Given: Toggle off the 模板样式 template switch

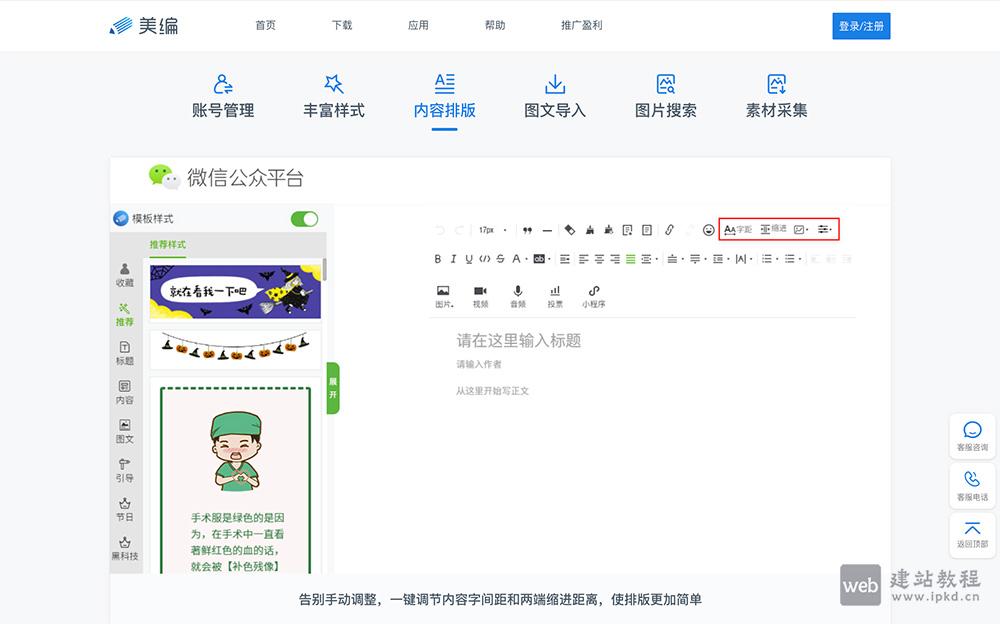Looking at the screenshot, I should click(303, 218).
